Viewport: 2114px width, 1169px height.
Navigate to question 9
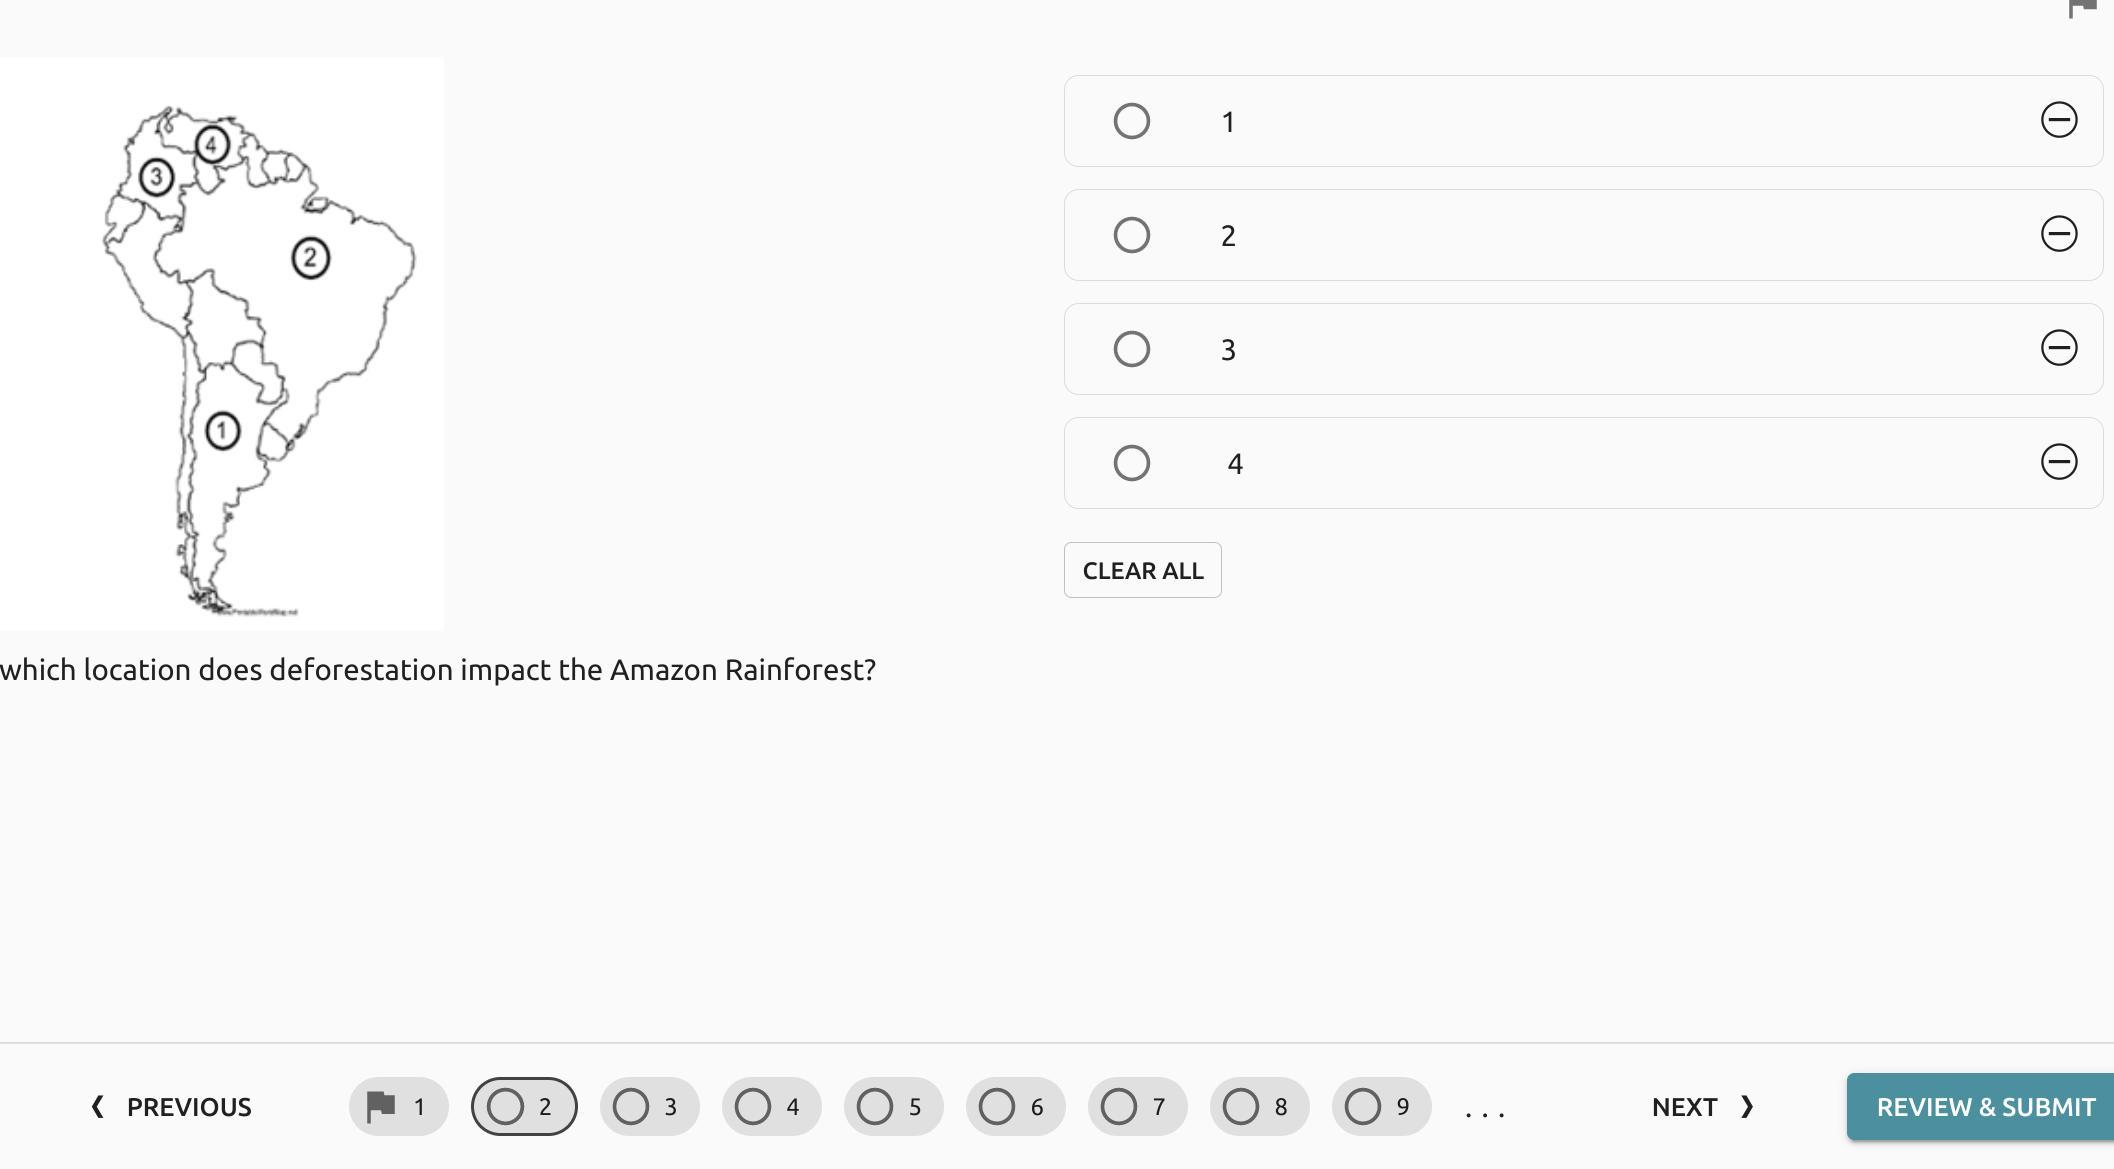click(x=1381, y=1107)
